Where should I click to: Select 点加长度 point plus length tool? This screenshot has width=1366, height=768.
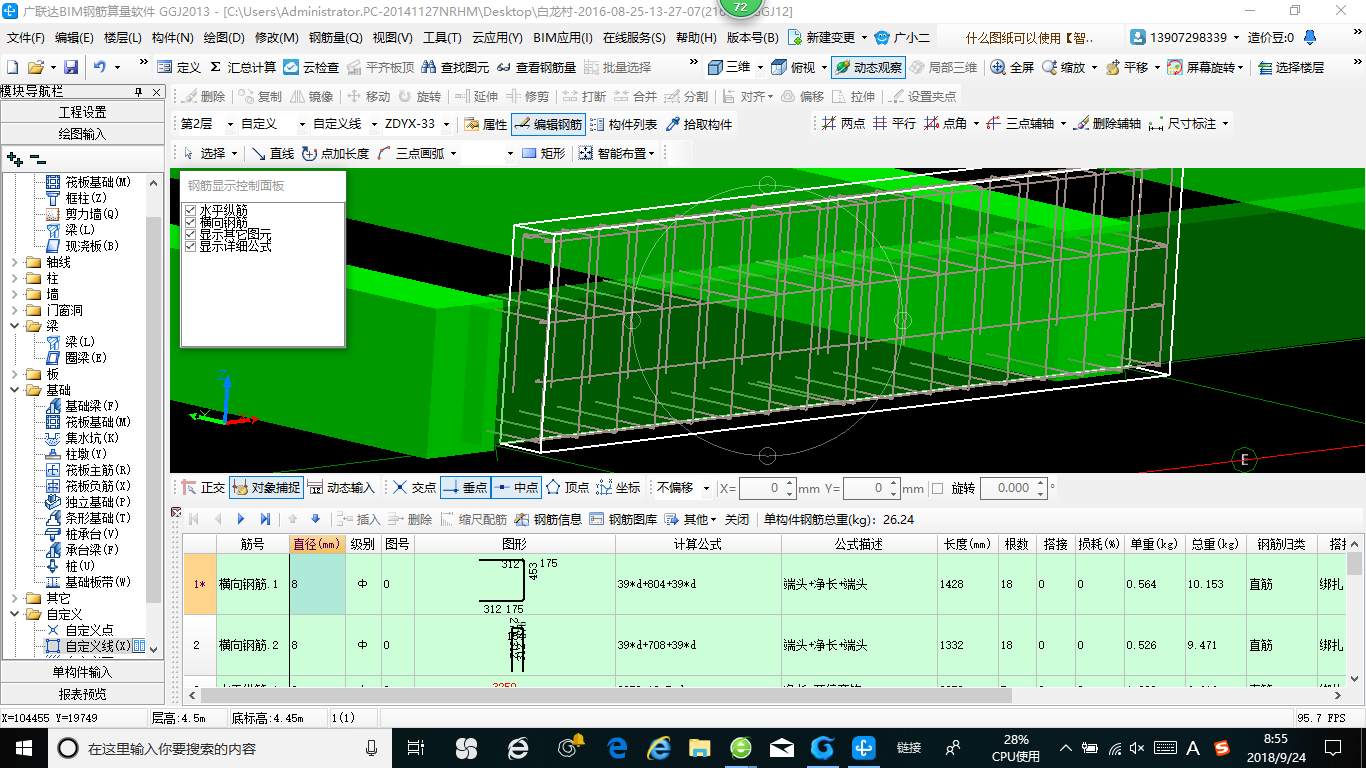(335, 153)
